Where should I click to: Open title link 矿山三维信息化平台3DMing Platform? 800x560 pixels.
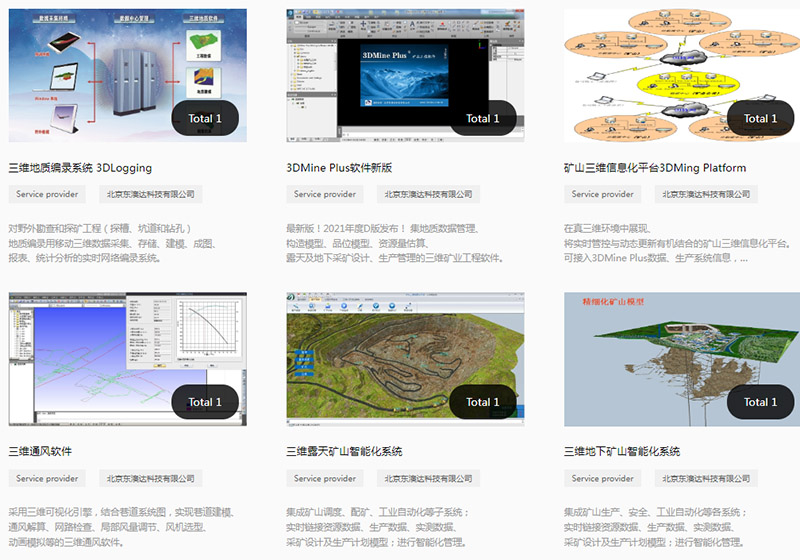655,168
